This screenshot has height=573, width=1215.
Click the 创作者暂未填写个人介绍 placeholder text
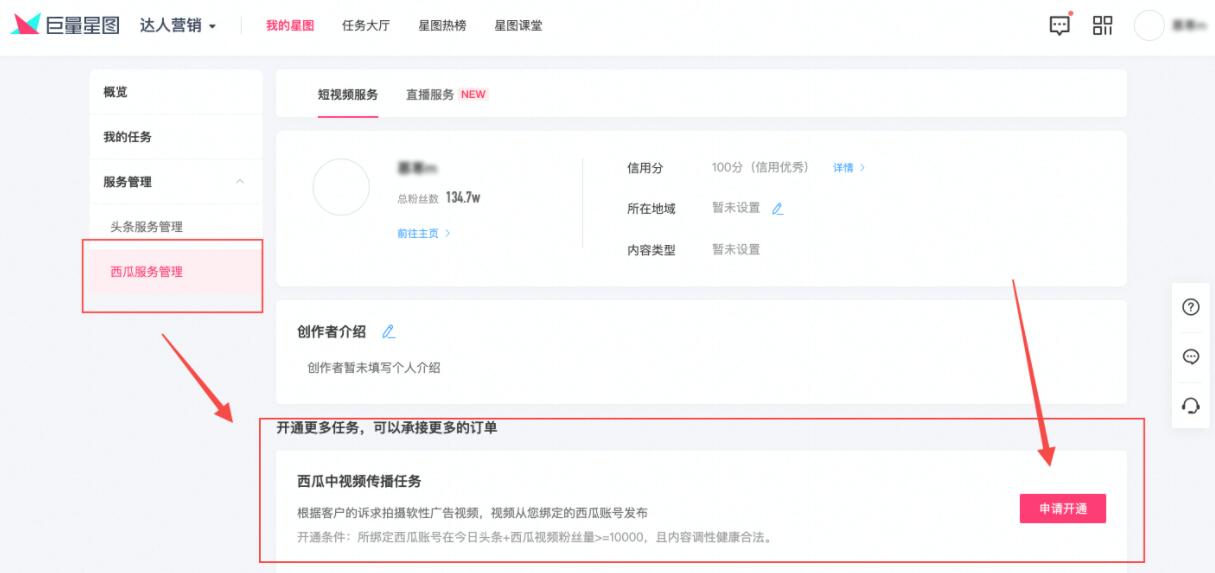(x=374, y=368)
